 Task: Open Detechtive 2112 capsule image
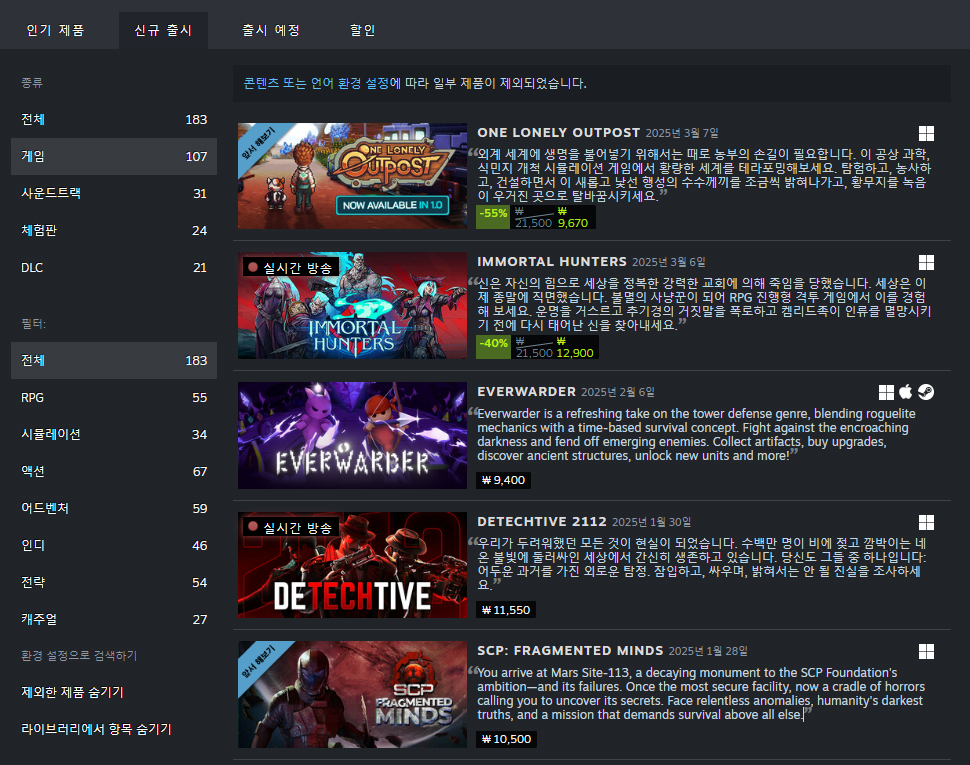point(353,565)
